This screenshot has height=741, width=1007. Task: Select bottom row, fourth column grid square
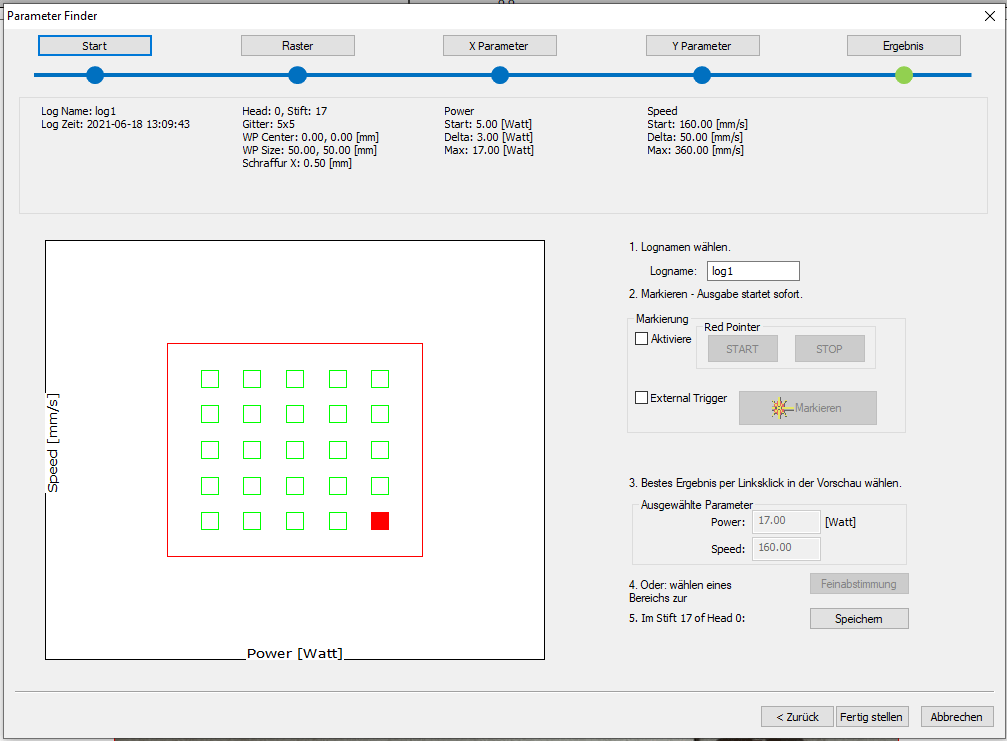338,521
